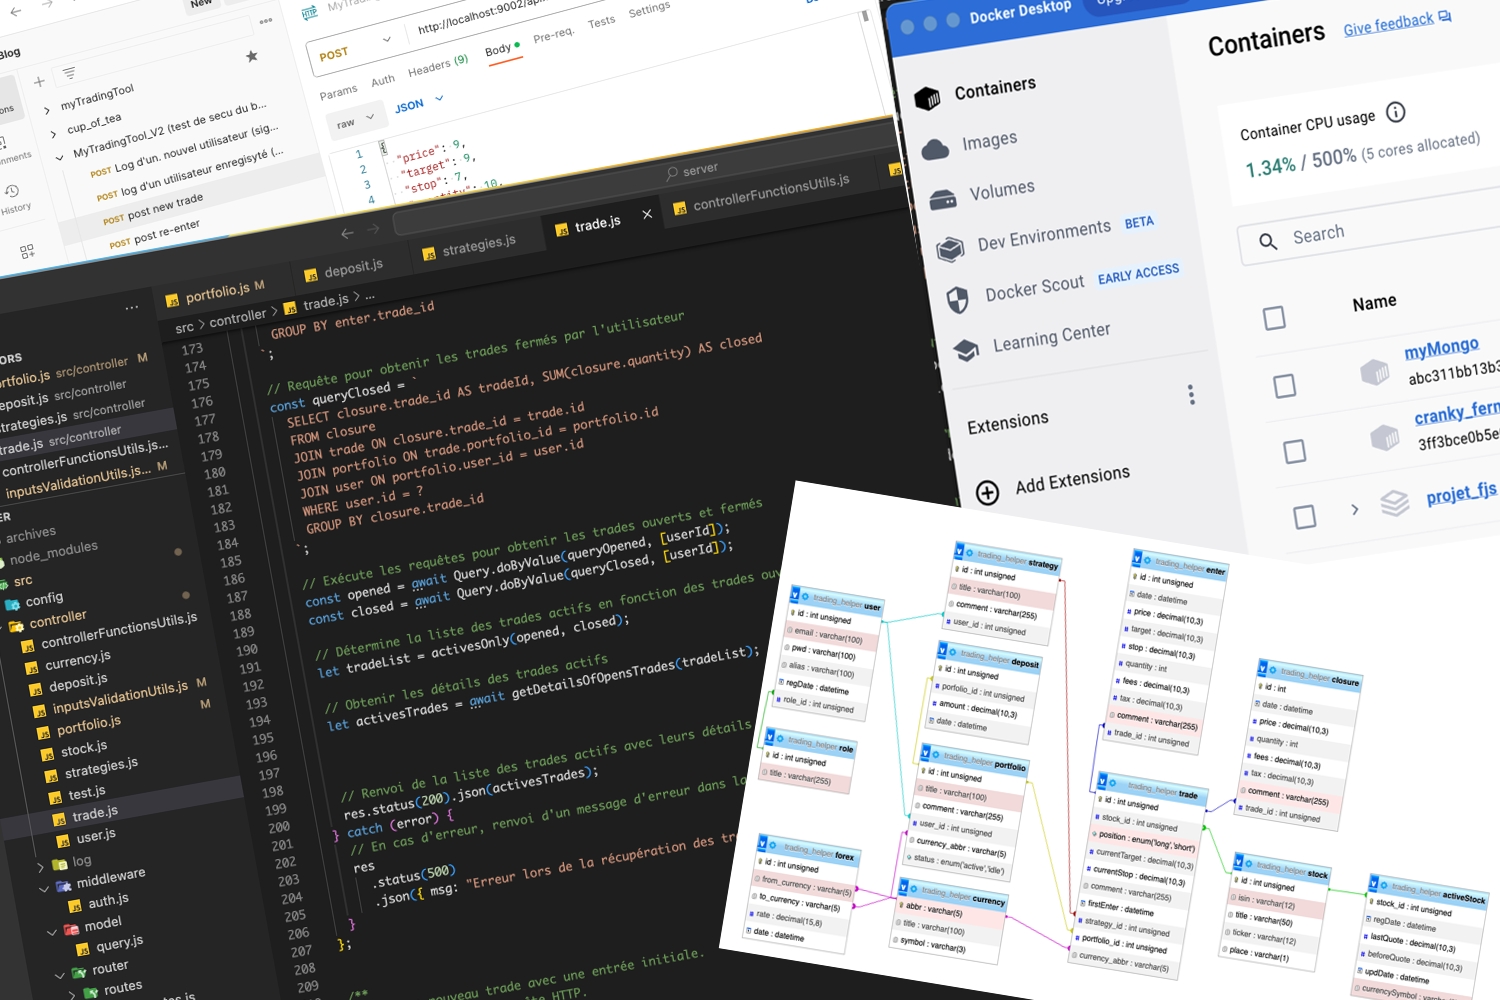Open the Extensions three-dot menu in Docker
The width and height of the screenshot is (1500, 1000).
point(1191,394)
